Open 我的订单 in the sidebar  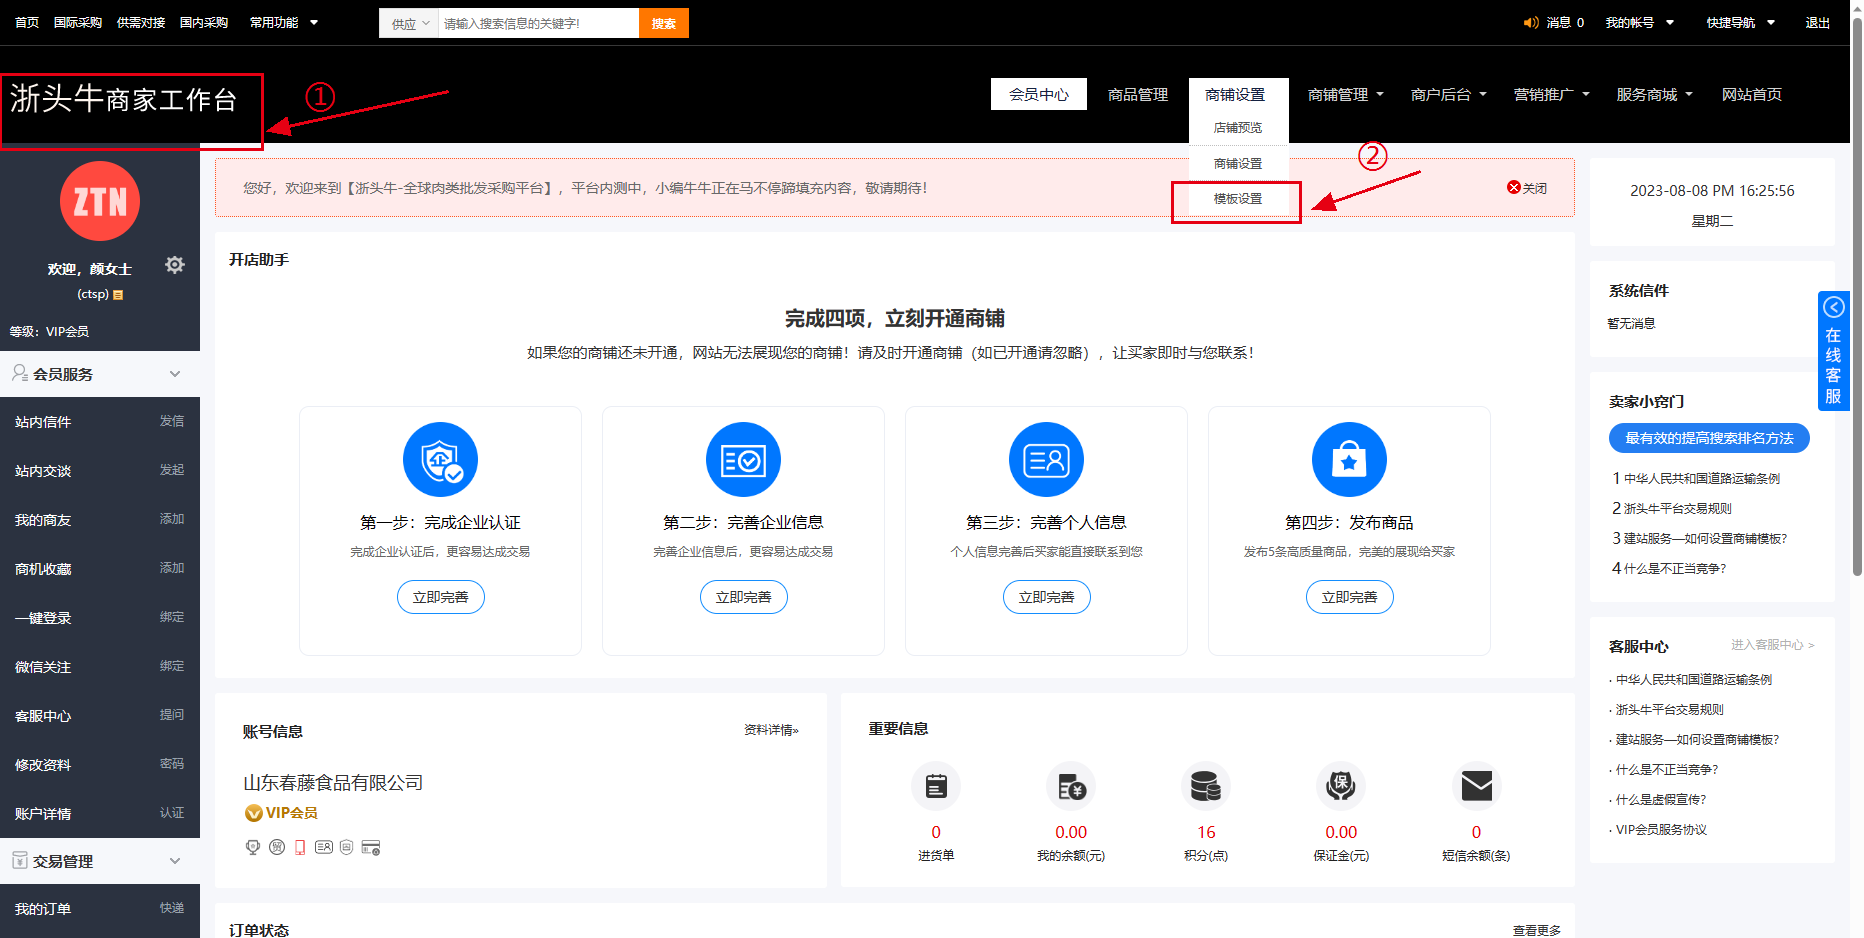(x=43, y=909)
